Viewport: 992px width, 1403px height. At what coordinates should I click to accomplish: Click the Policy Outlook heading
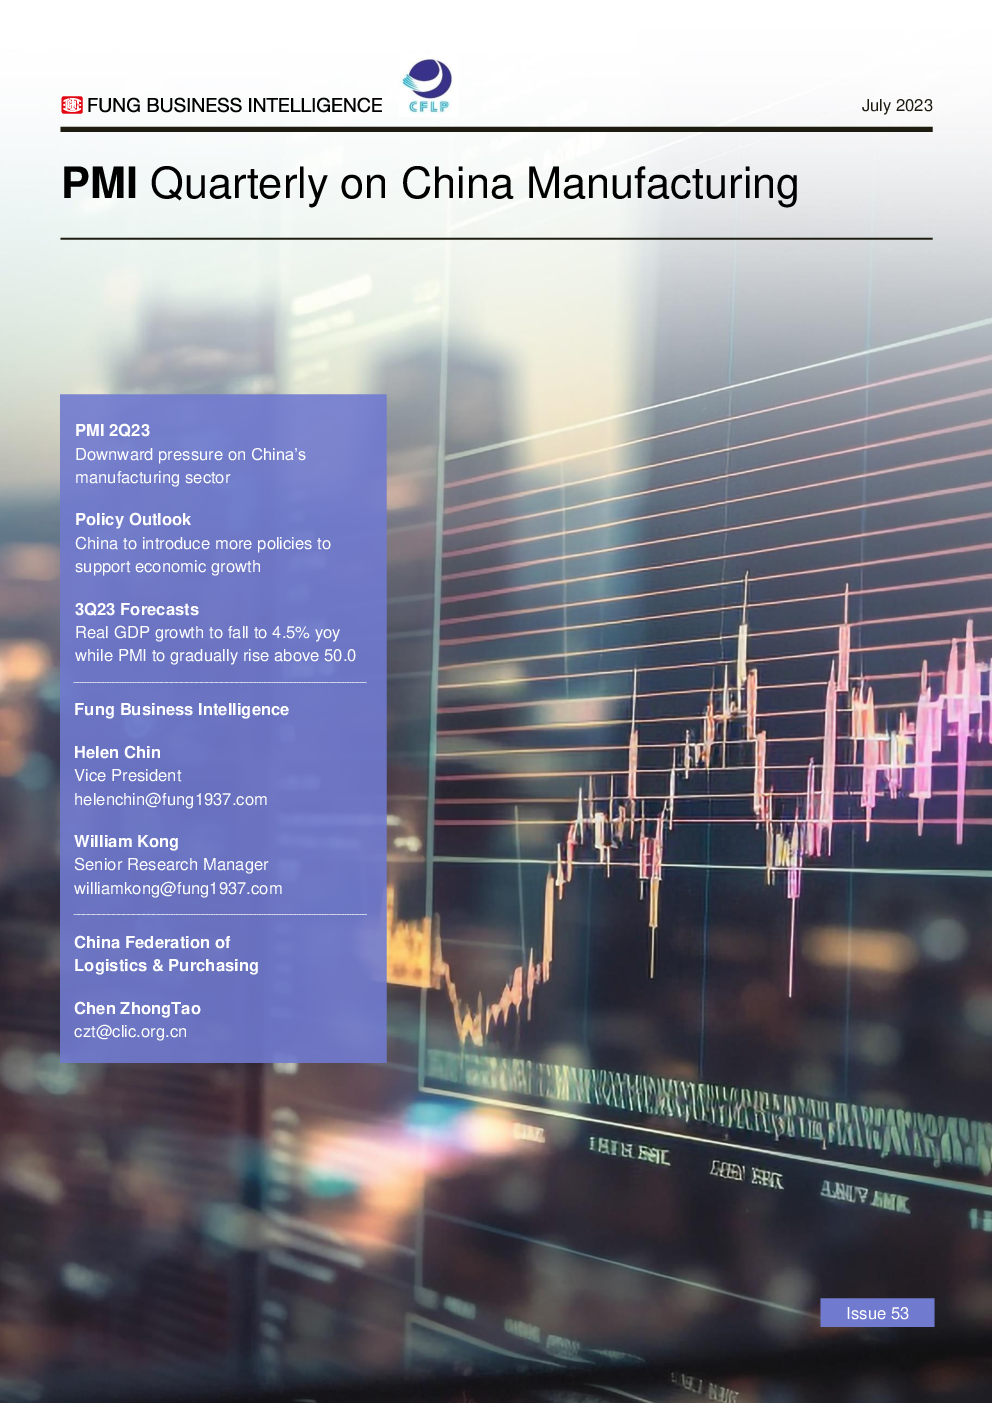(x=132, y=519)
